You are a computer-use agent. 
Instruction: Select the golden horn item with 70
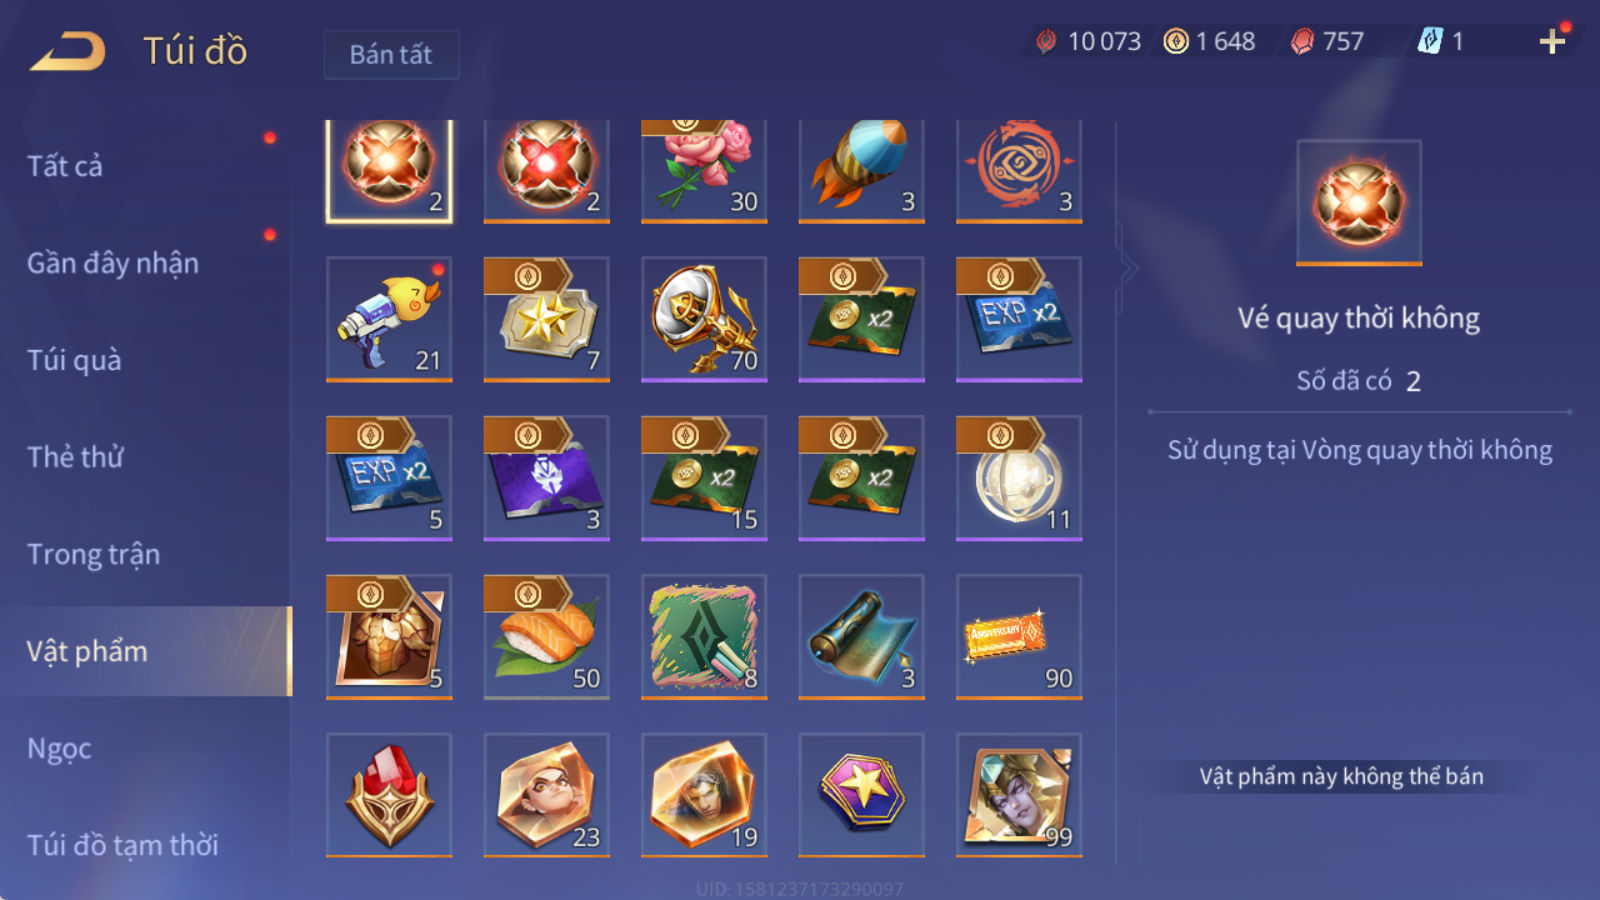[x=704, y=319]
